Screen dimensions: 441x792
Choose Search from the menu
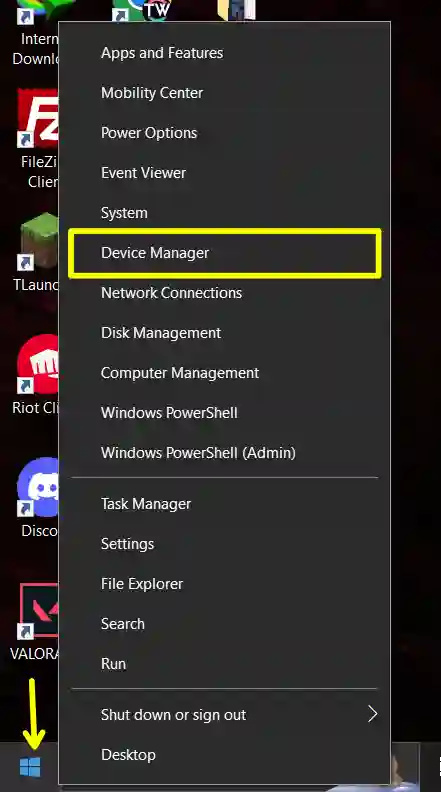coord(224,624)
